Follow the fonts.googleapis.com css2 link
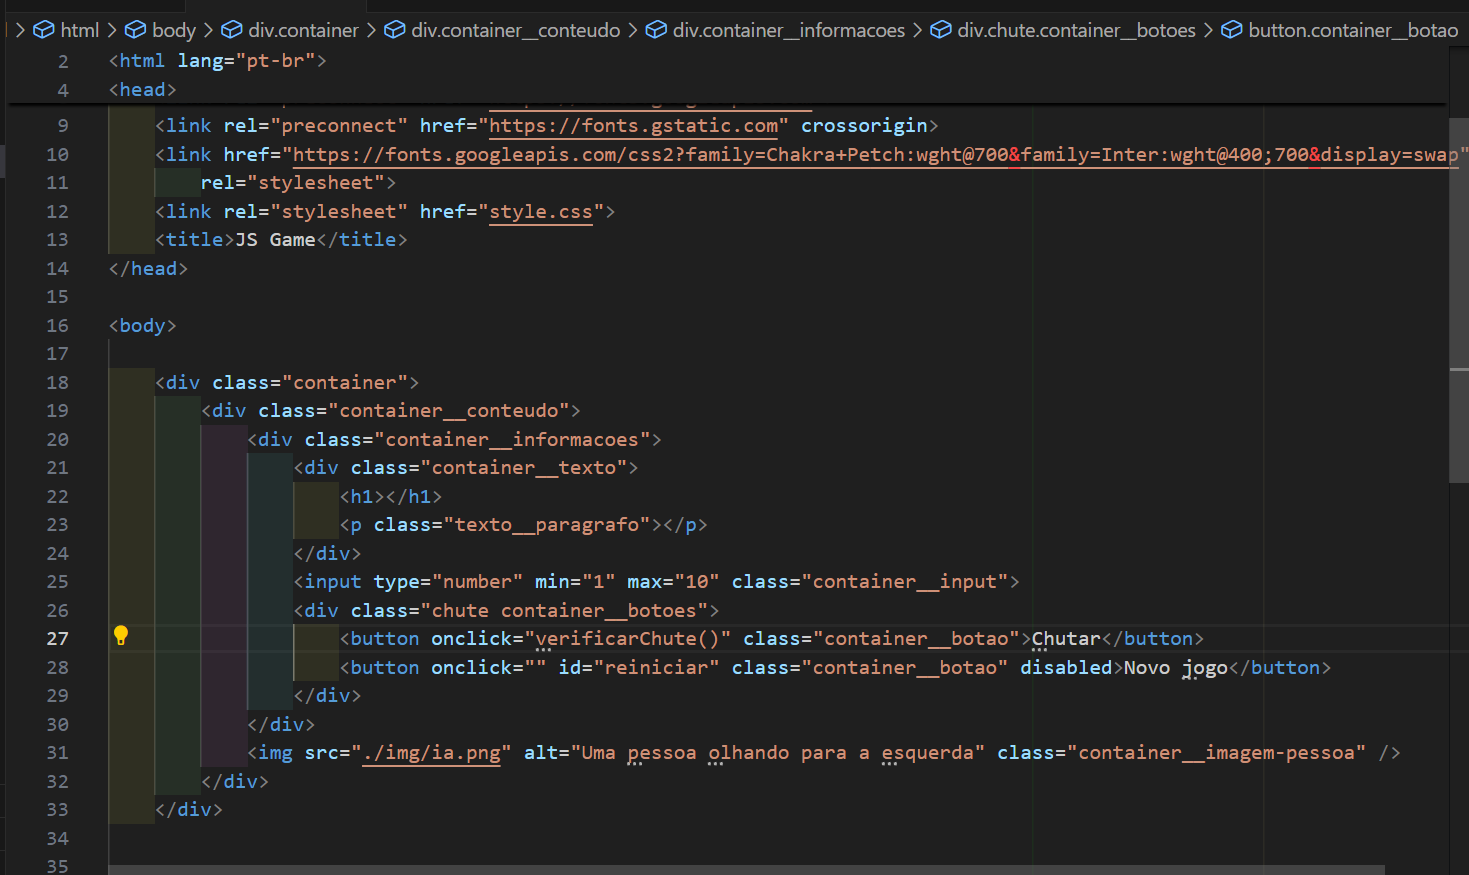This screenshot has height=875, width=1469. 875,155
